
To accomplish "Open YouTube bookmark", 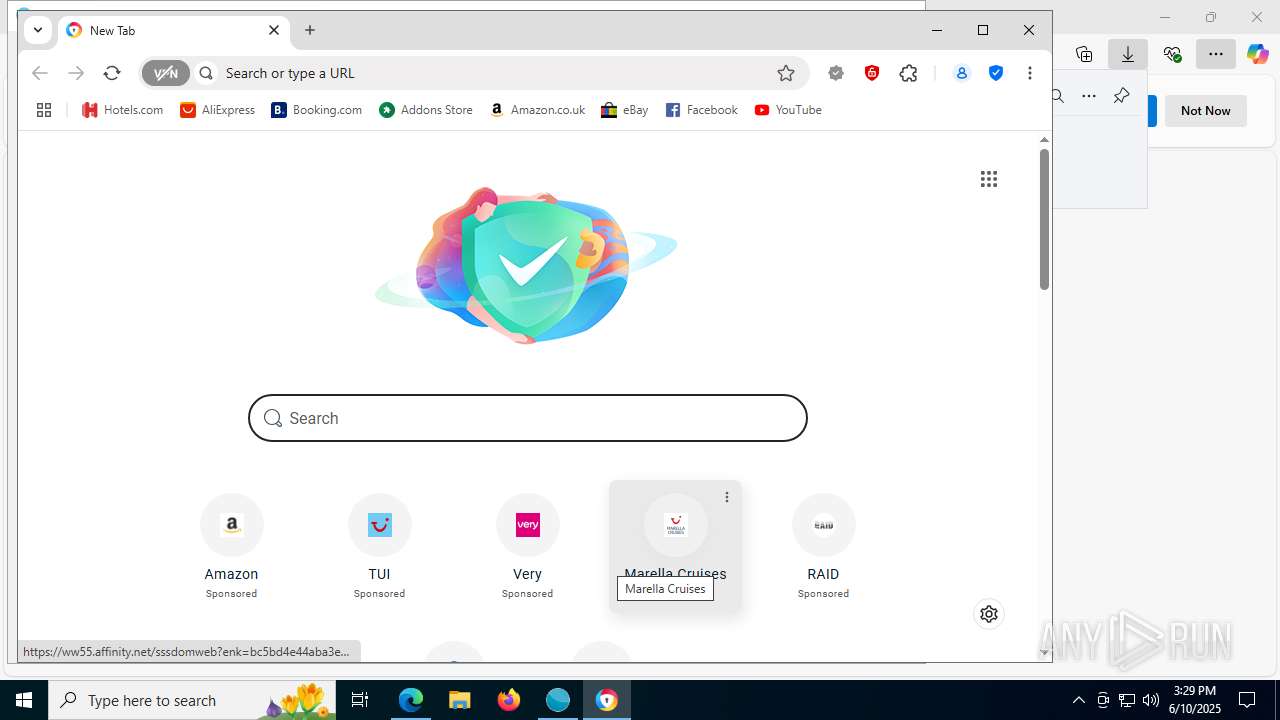I will point(788,110).
